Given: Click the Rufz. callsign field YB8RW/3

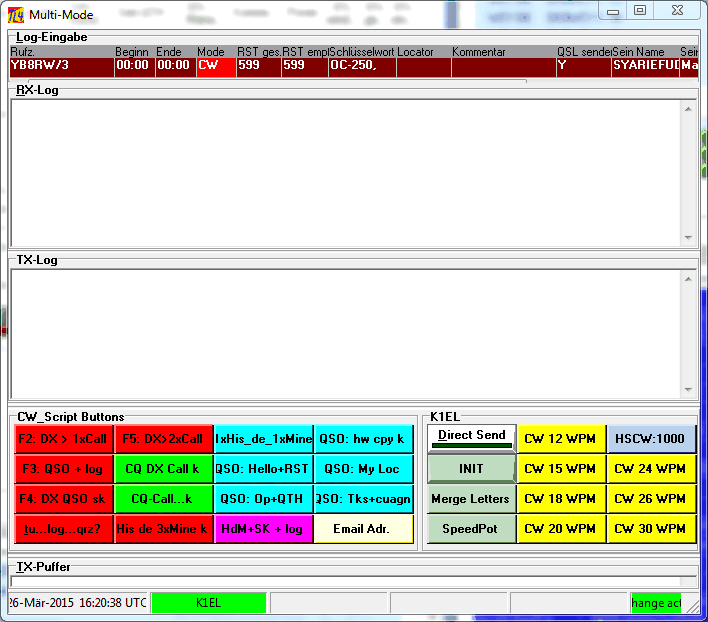Looking at the screenshot, I should click(62, 67).
